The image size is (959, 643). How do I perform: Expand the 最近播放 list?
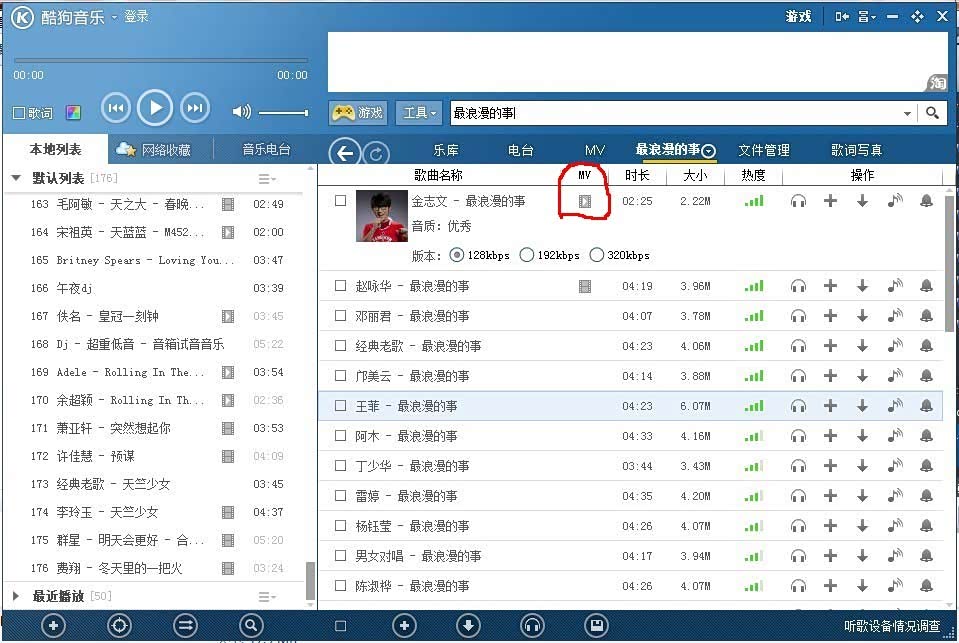(16, 596)
